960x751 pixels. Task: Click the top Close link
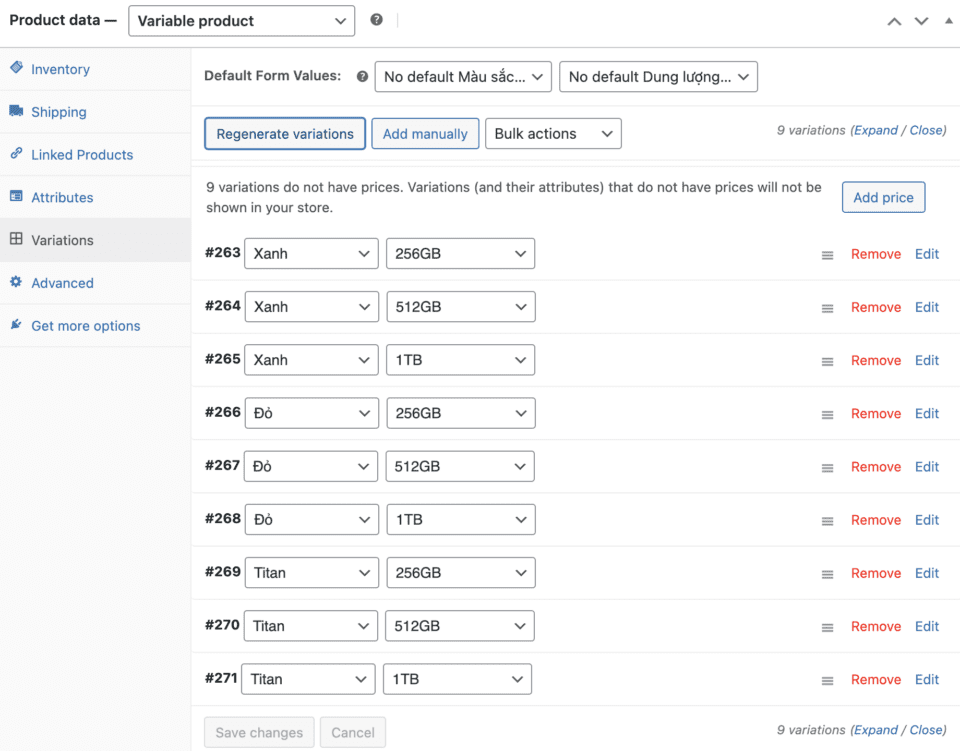926,130
